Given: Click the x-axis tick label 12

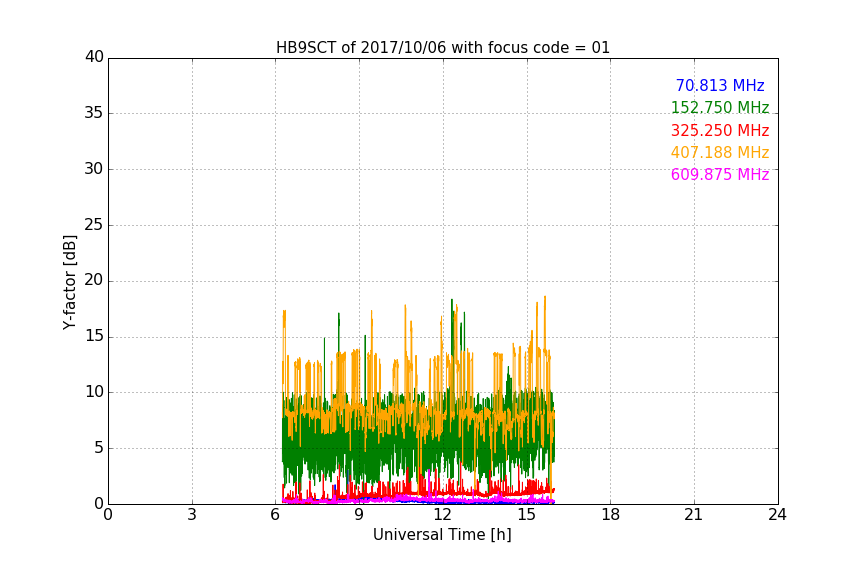Looking at the screenshot, I should click(x=442, y=515).
